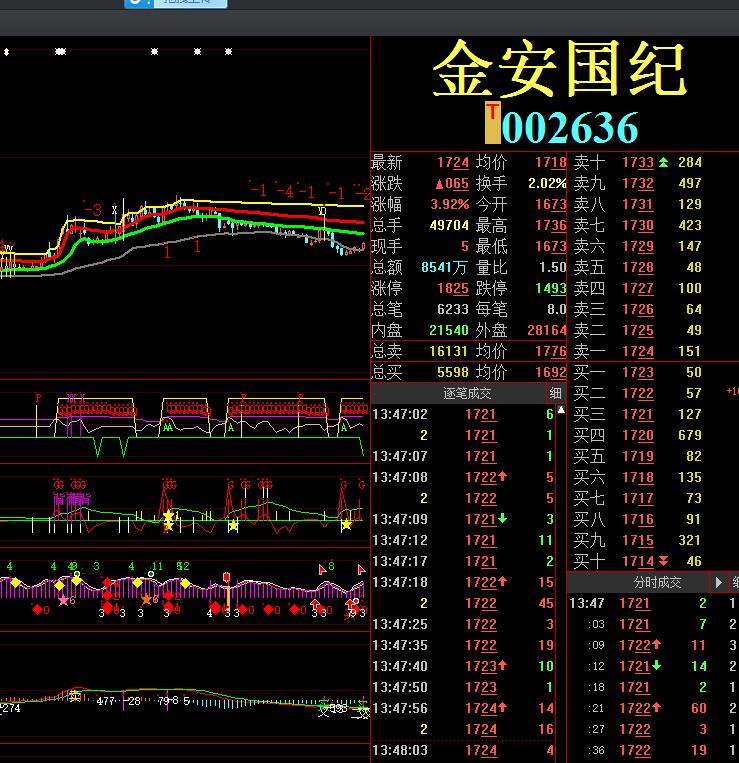This screenshot has width=739, height=763.
Task: Click red up arrow on the 13:47:40 trade
Action: [x=503, y=665]
